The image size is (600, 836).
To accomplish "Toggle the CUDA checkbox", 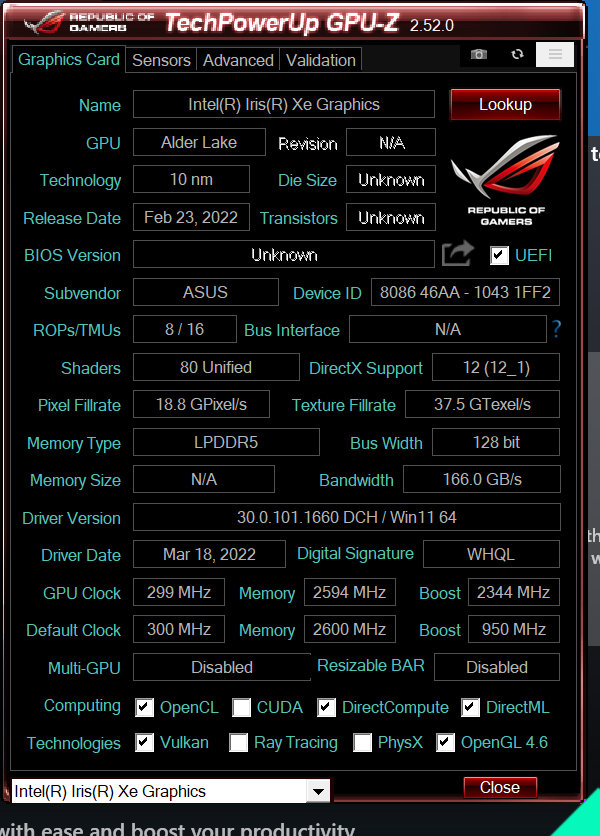I will [x=241, y=708].
